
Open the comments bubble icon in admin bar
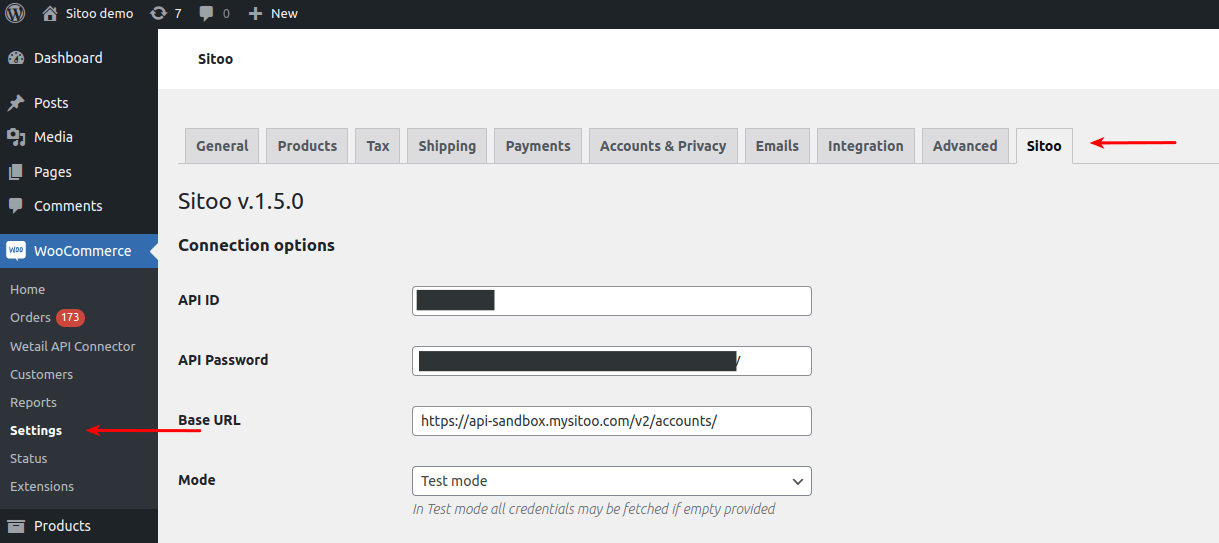206,14
